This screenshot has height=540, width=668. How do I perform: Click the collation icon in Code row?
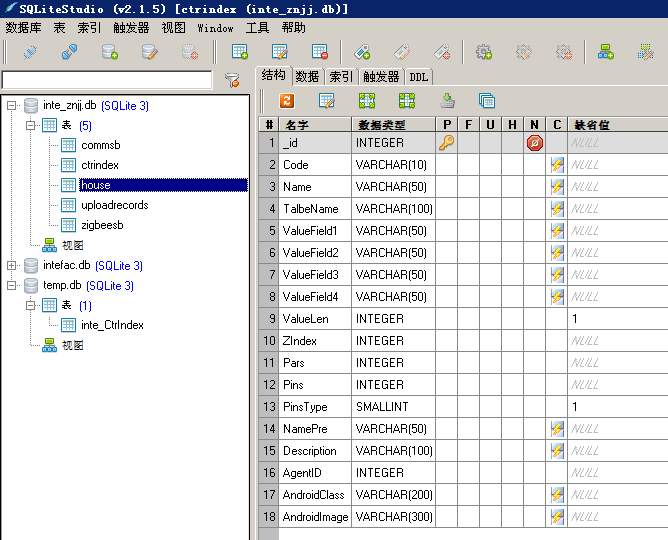tap(557, 165)
